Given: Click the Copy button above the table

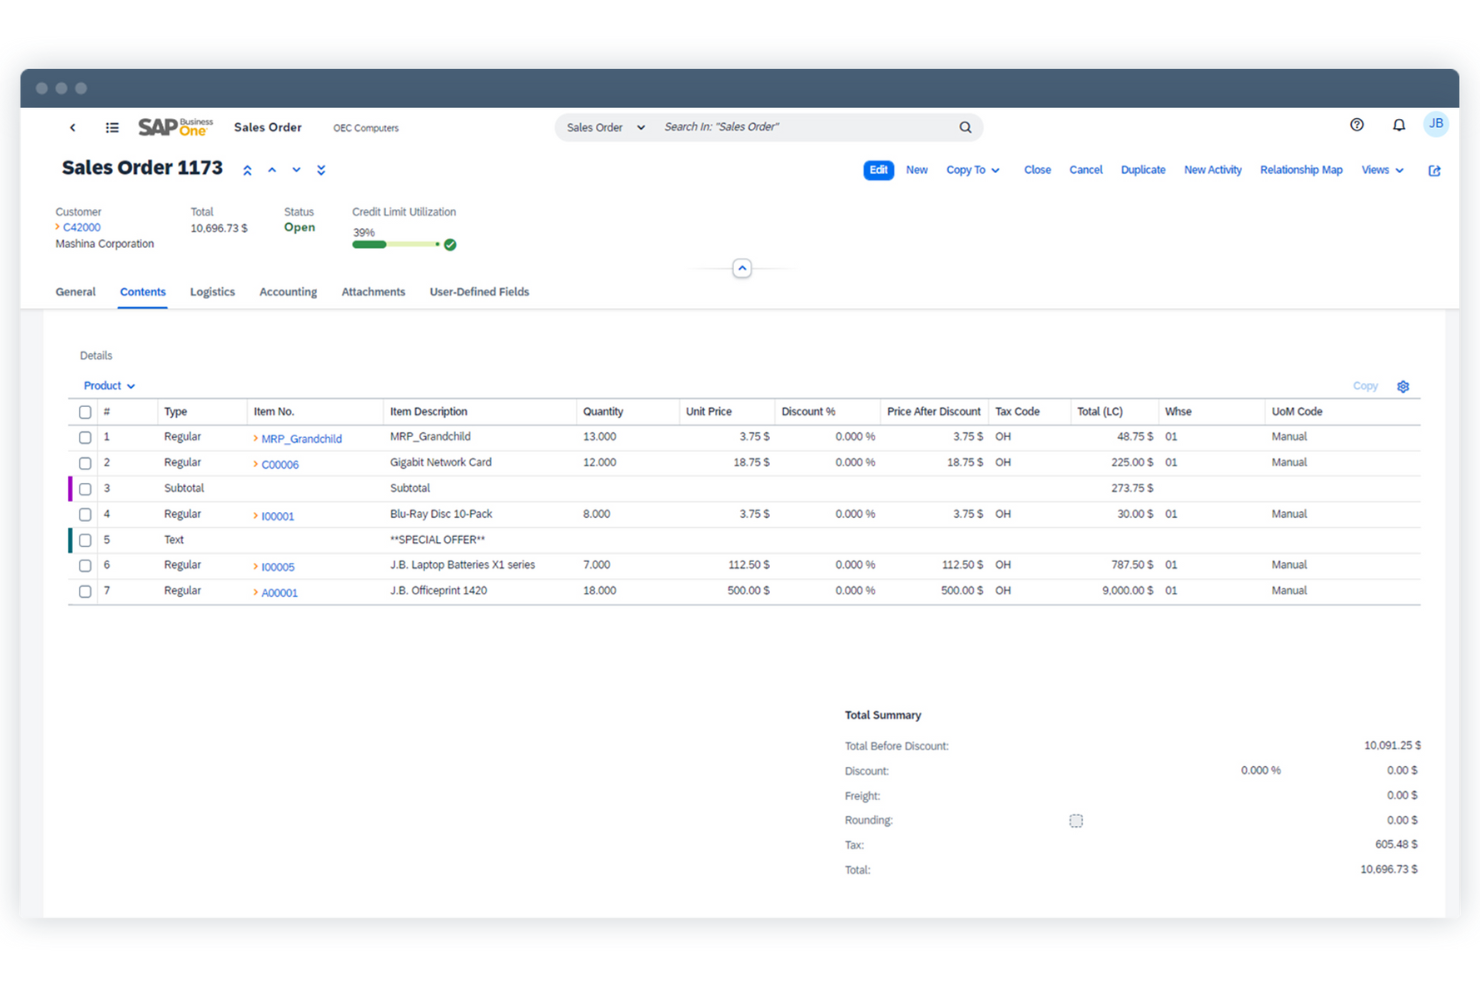Looking at the screenshot, I should (x=1365, y=386).
